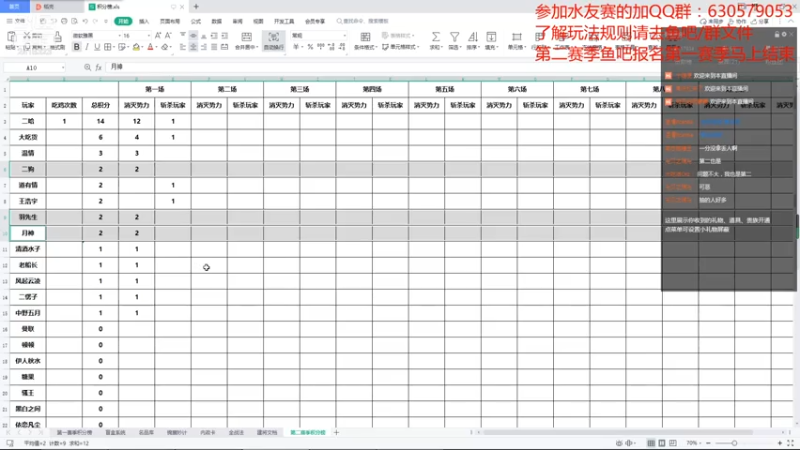This screenshot has width=800, height=450.
Task: Toggle bold formatting in the ribbon
Action: 77,47
